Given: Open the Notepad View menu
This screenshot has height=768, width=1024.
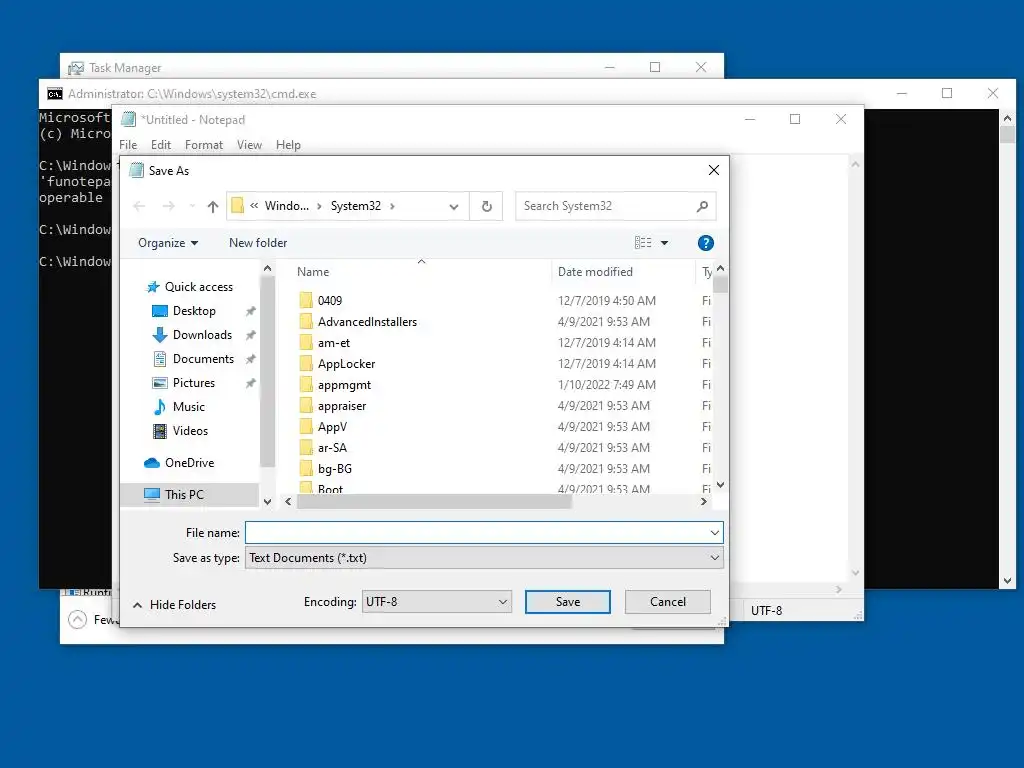Looking at the screenshot, I should point(249,145).
